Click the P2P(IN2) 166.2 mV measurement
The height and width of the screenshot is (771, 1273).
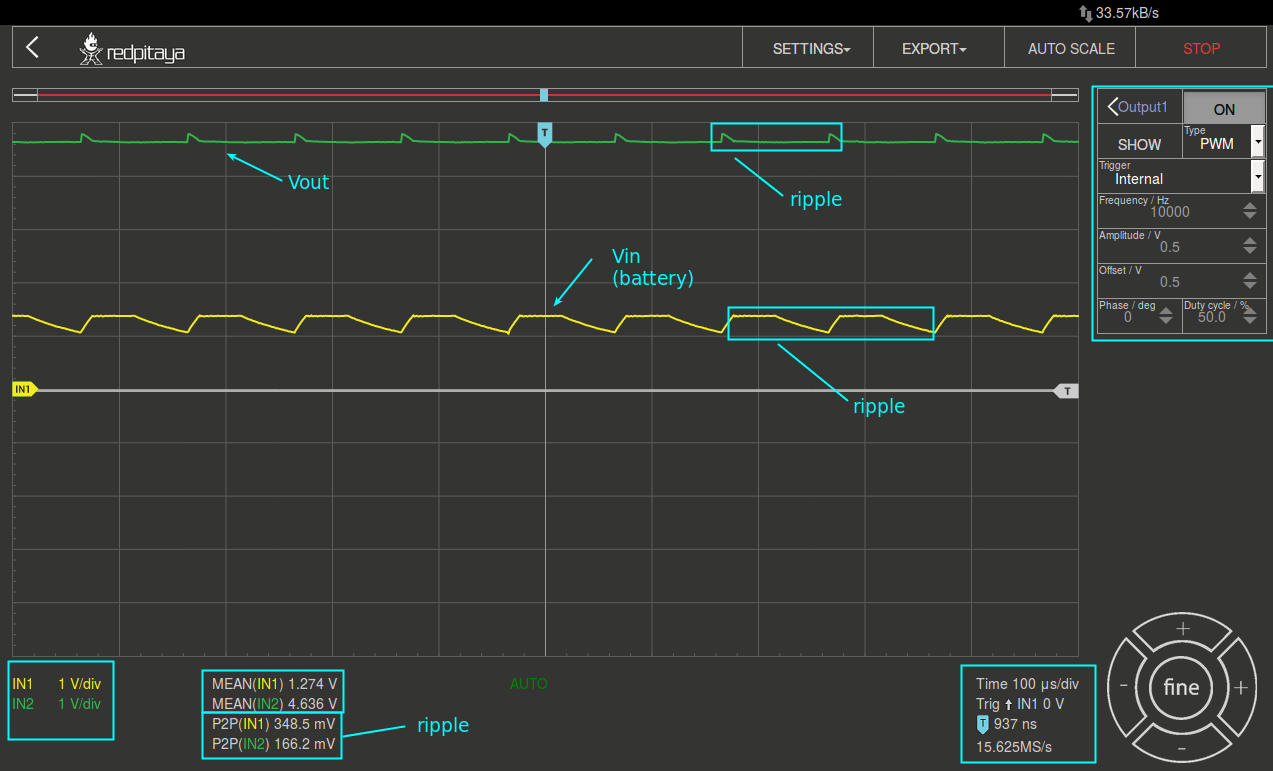click(x=274, y=744)
